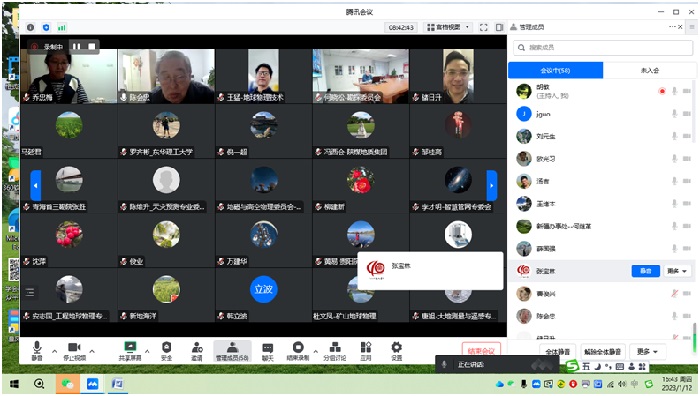This screenshot has height=396, width=700.
Task: Click the red 结束会议 end meeting button
Action: (x=481, y=350)
